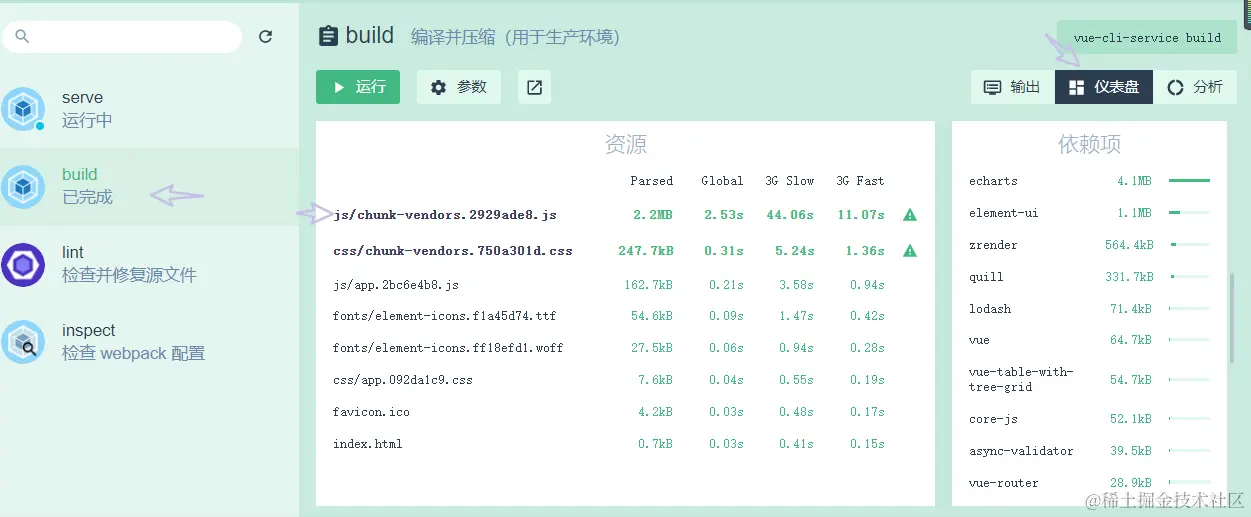Click the build task cube icon
The width and height of the screenshot is (1251, 517).
[x=23, y=187]
